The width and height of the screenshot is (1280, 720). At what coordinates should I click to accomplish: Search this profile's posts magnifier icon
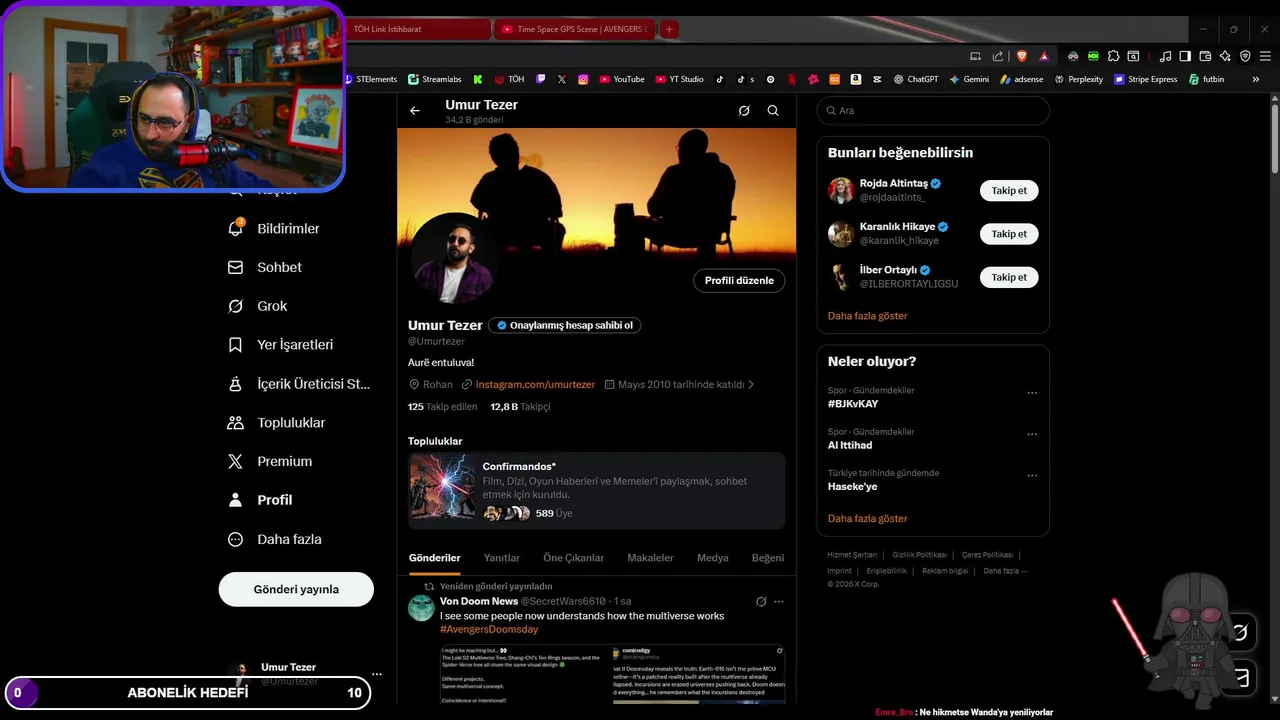point(773,111)
